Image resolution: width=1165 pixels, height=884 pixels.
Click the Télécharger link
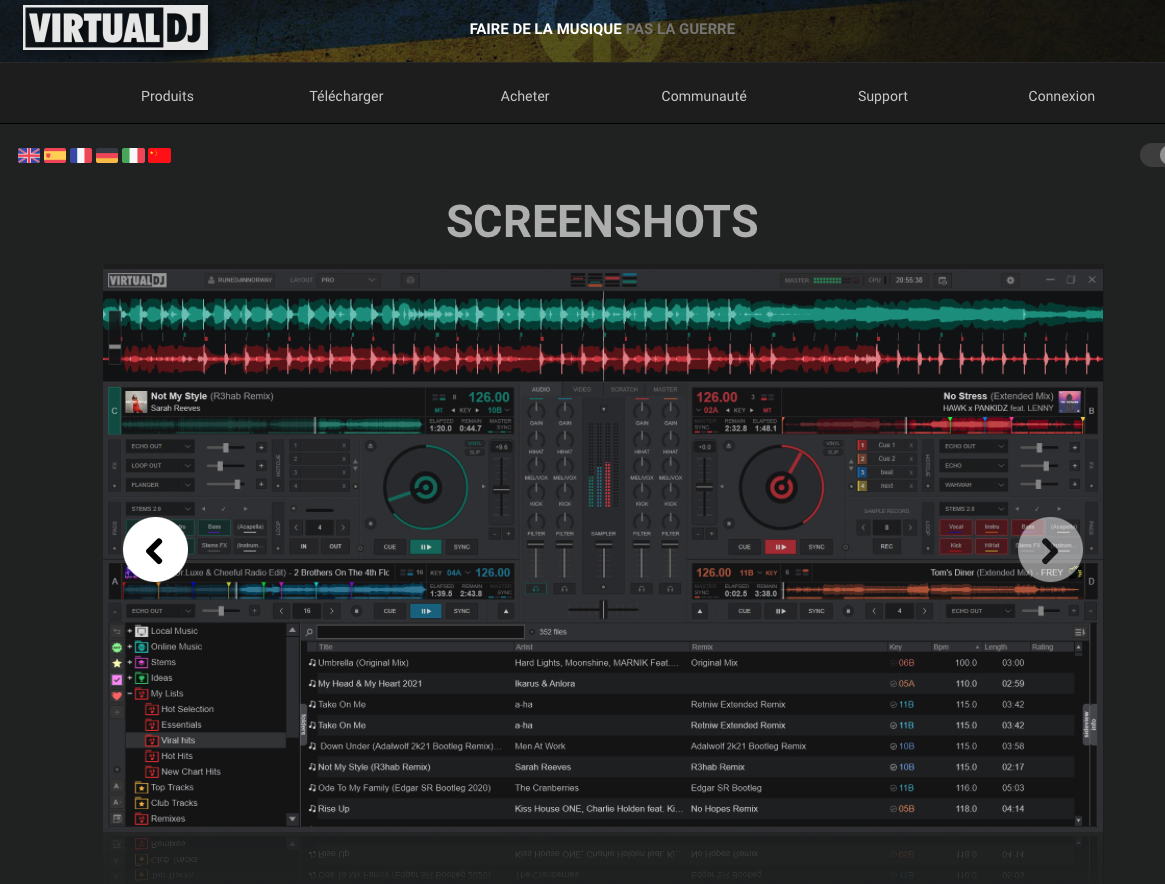[346, 96]
